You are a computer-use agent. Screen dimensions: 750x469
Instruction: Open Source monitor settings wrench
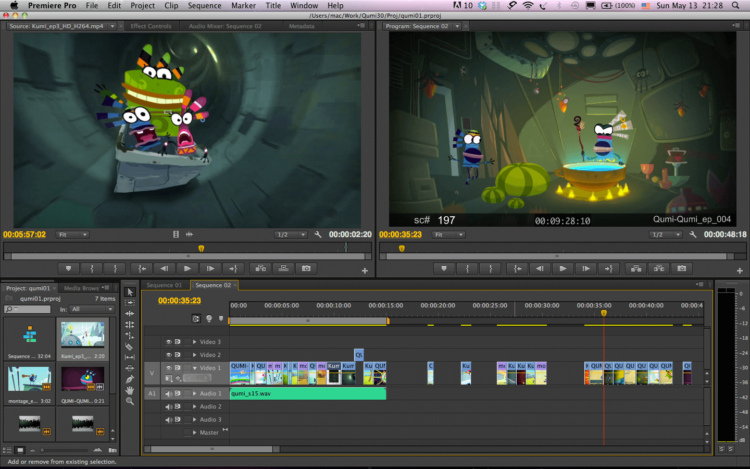(318, 235)
